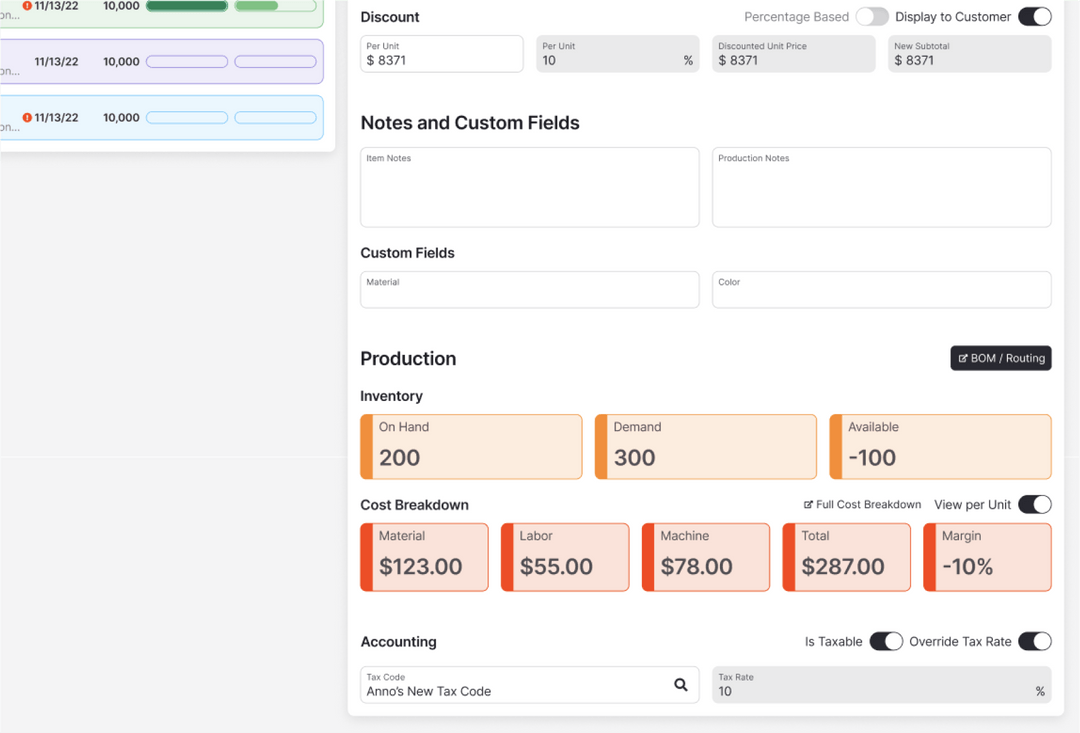Click the red alert icon on the blue 11/13/22 row

(x=28, y=117)
